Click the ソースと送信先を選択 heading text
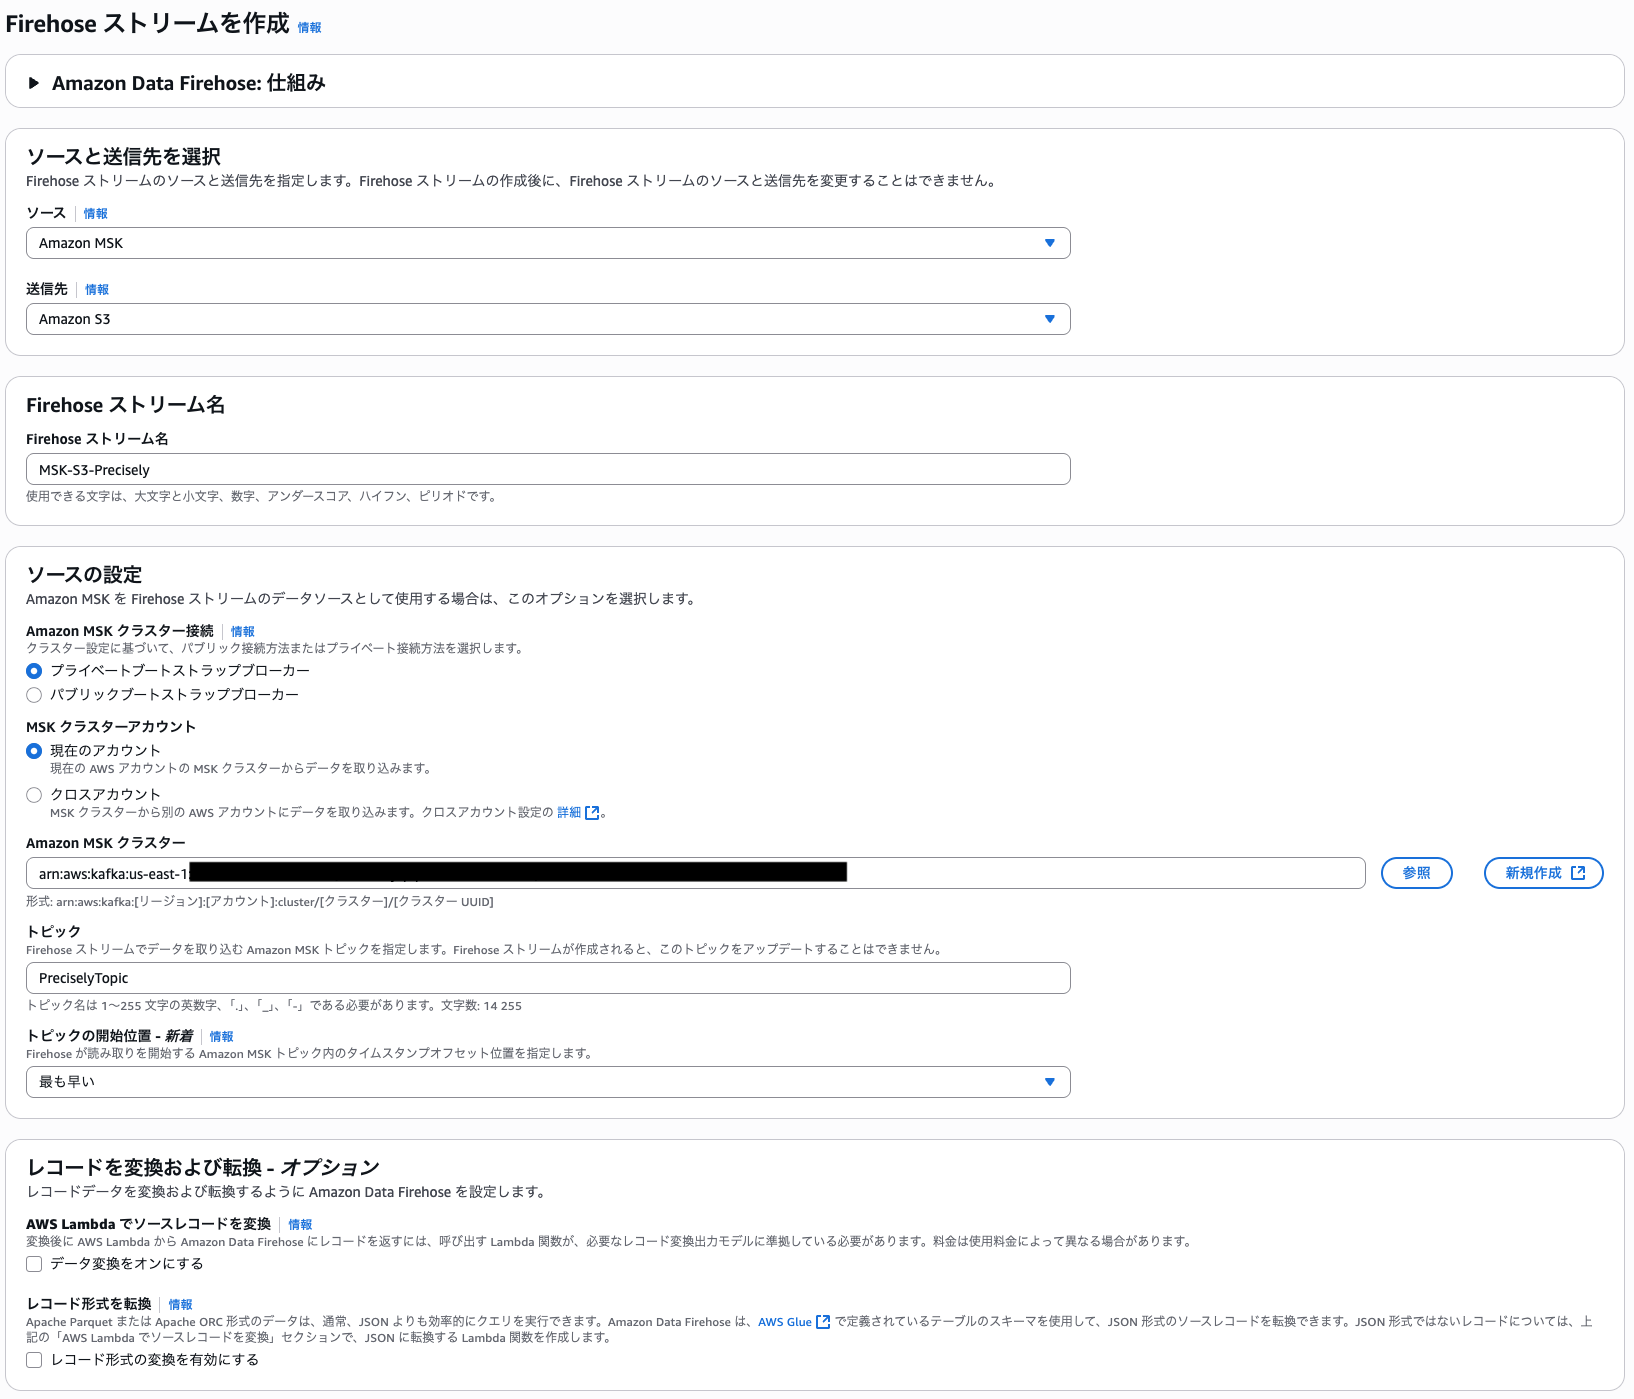The height and width of the screenshot is (1399, 1634). [124, 157]
